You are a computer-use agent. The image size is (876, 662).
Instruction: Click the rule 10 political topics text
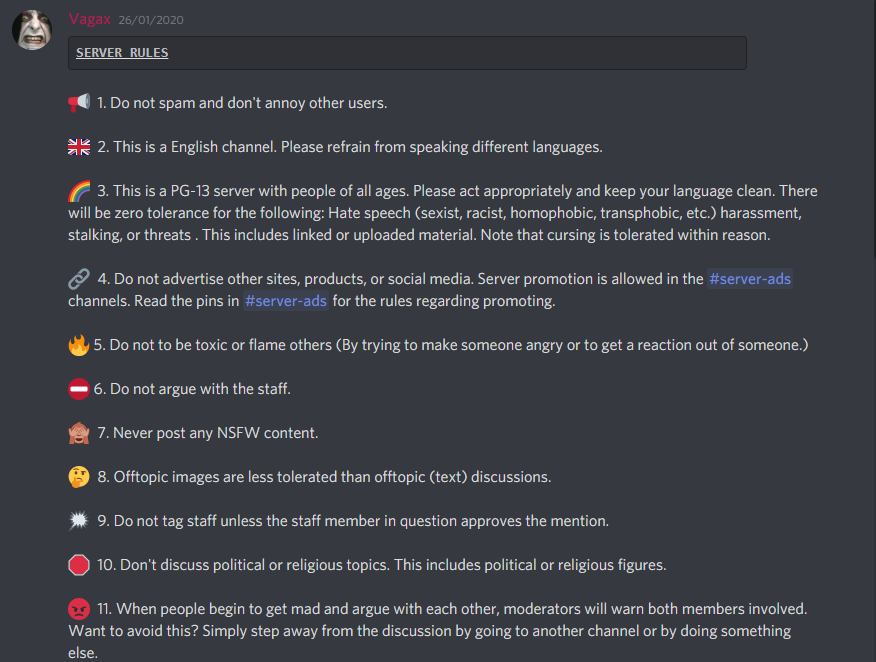[382, 565]
